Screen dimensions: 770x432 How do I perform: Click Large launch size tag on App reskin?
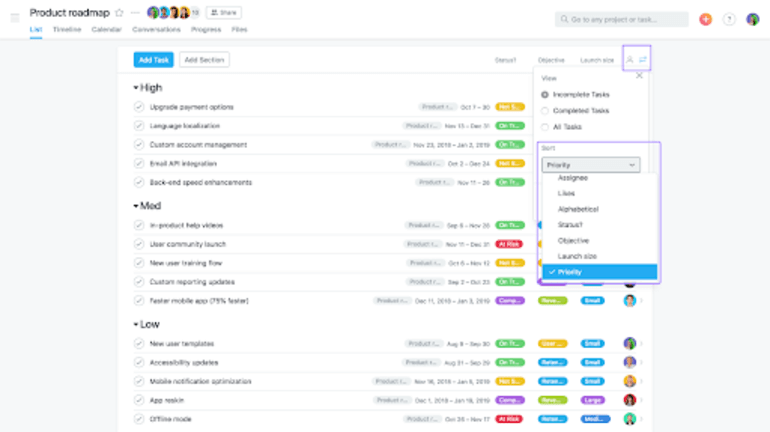(592, 400)
